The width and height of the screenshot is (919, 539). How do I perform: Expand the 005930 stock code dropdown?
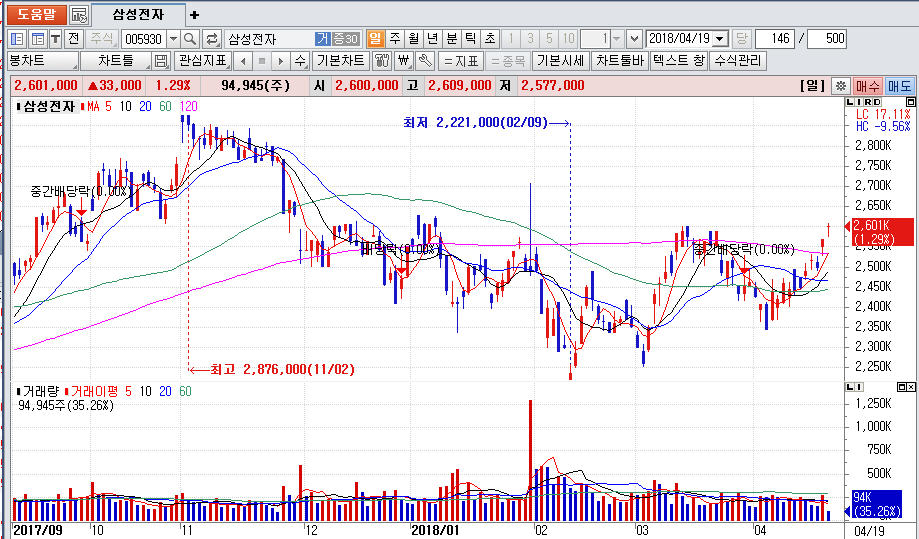[173, 39]
